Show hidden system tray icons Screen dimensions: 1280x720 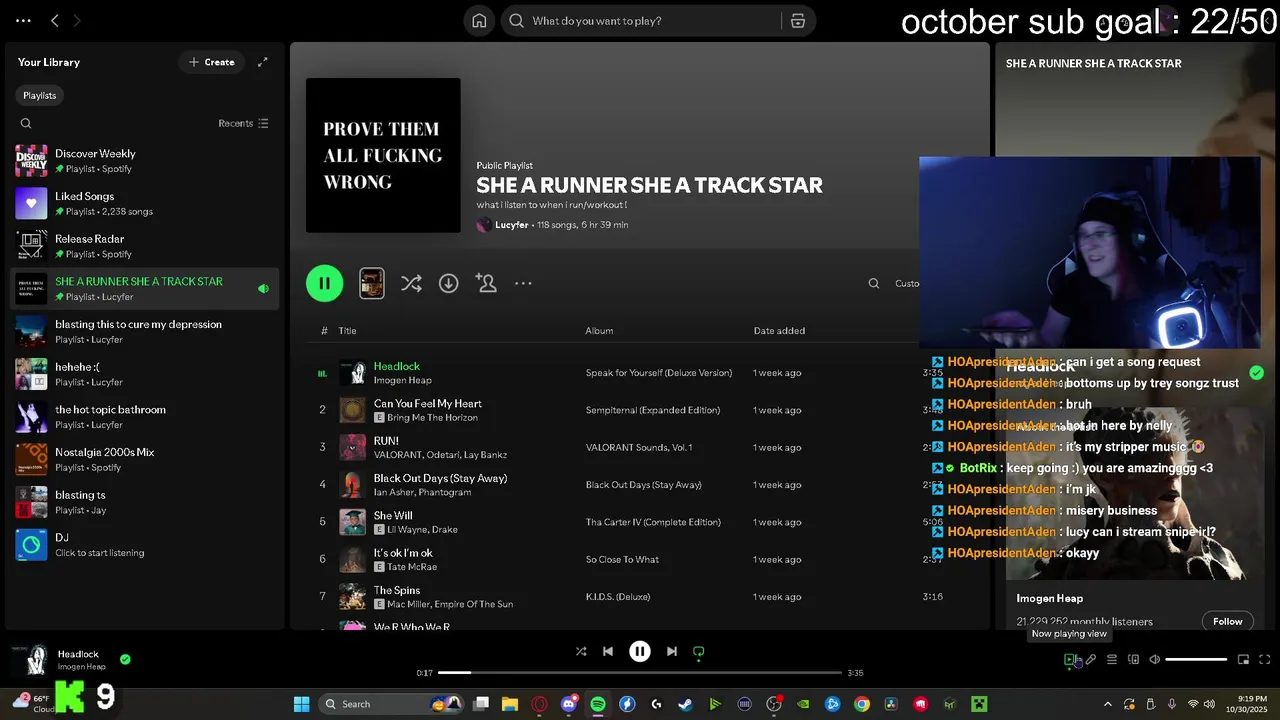[1107, 704]
